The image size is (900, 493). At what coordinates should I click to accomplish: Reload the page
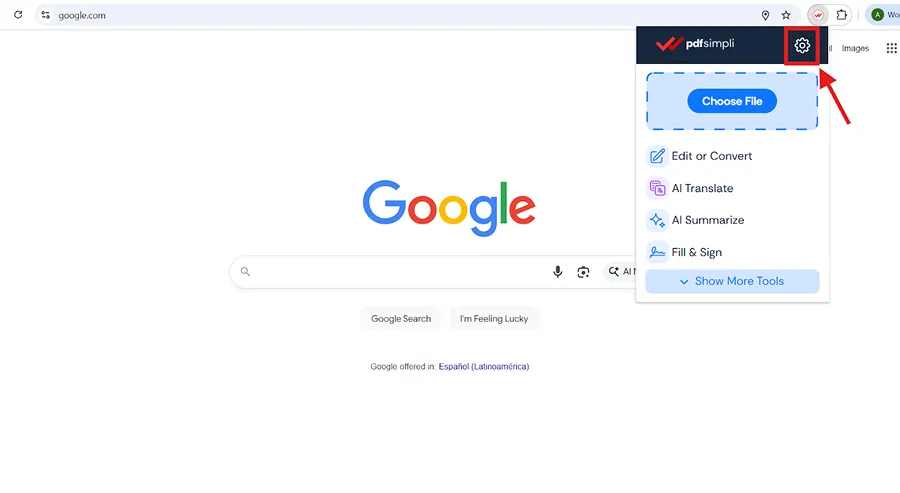pyautogui.click(x=18, y=15)
